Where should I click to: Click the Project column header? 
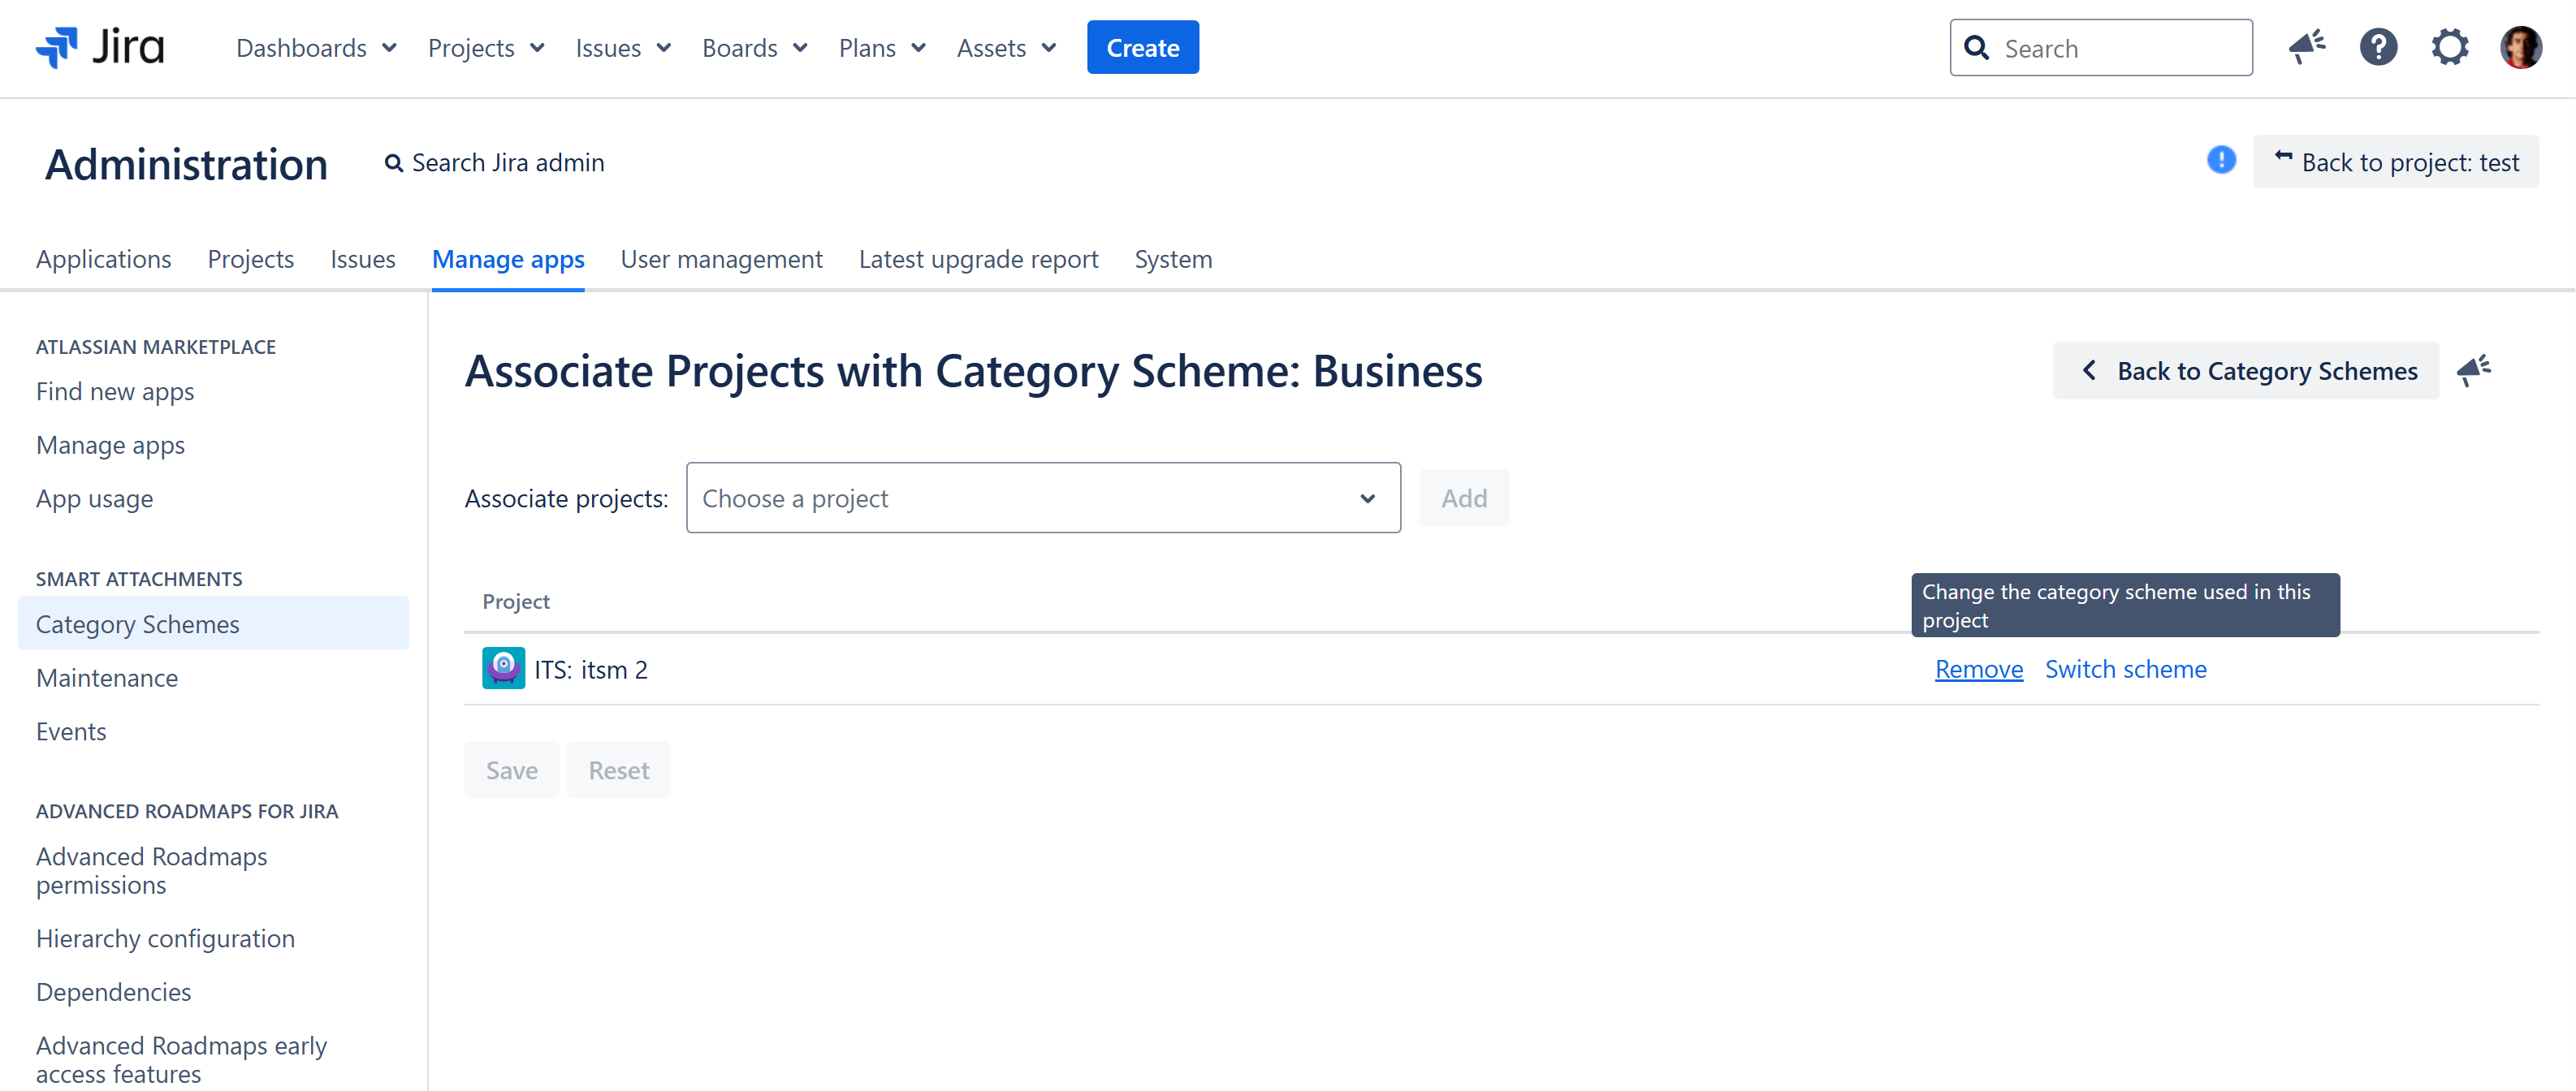(x=516, y=602)
